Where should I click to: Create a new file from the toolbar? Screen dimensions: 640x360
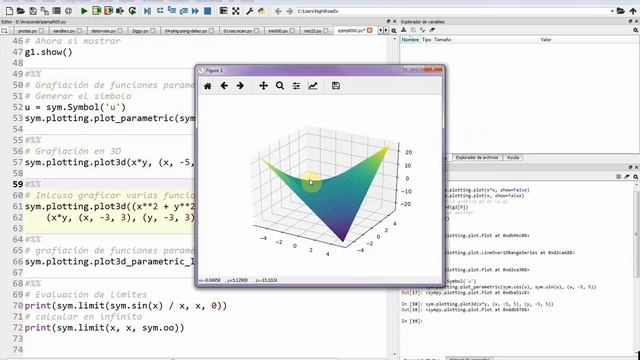tap(9, 11)
